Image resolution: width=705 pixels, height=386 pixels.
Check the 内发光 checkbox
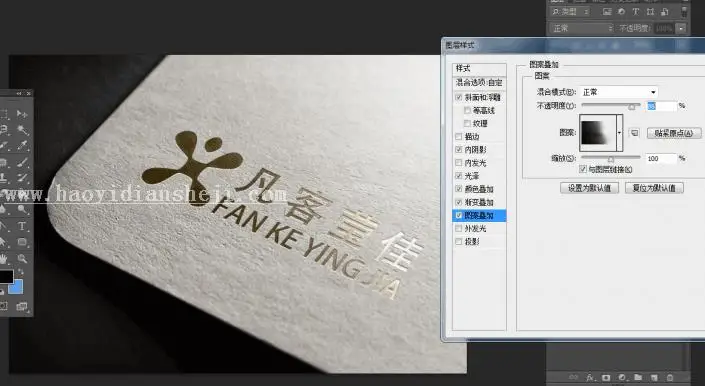pos(459,163)
